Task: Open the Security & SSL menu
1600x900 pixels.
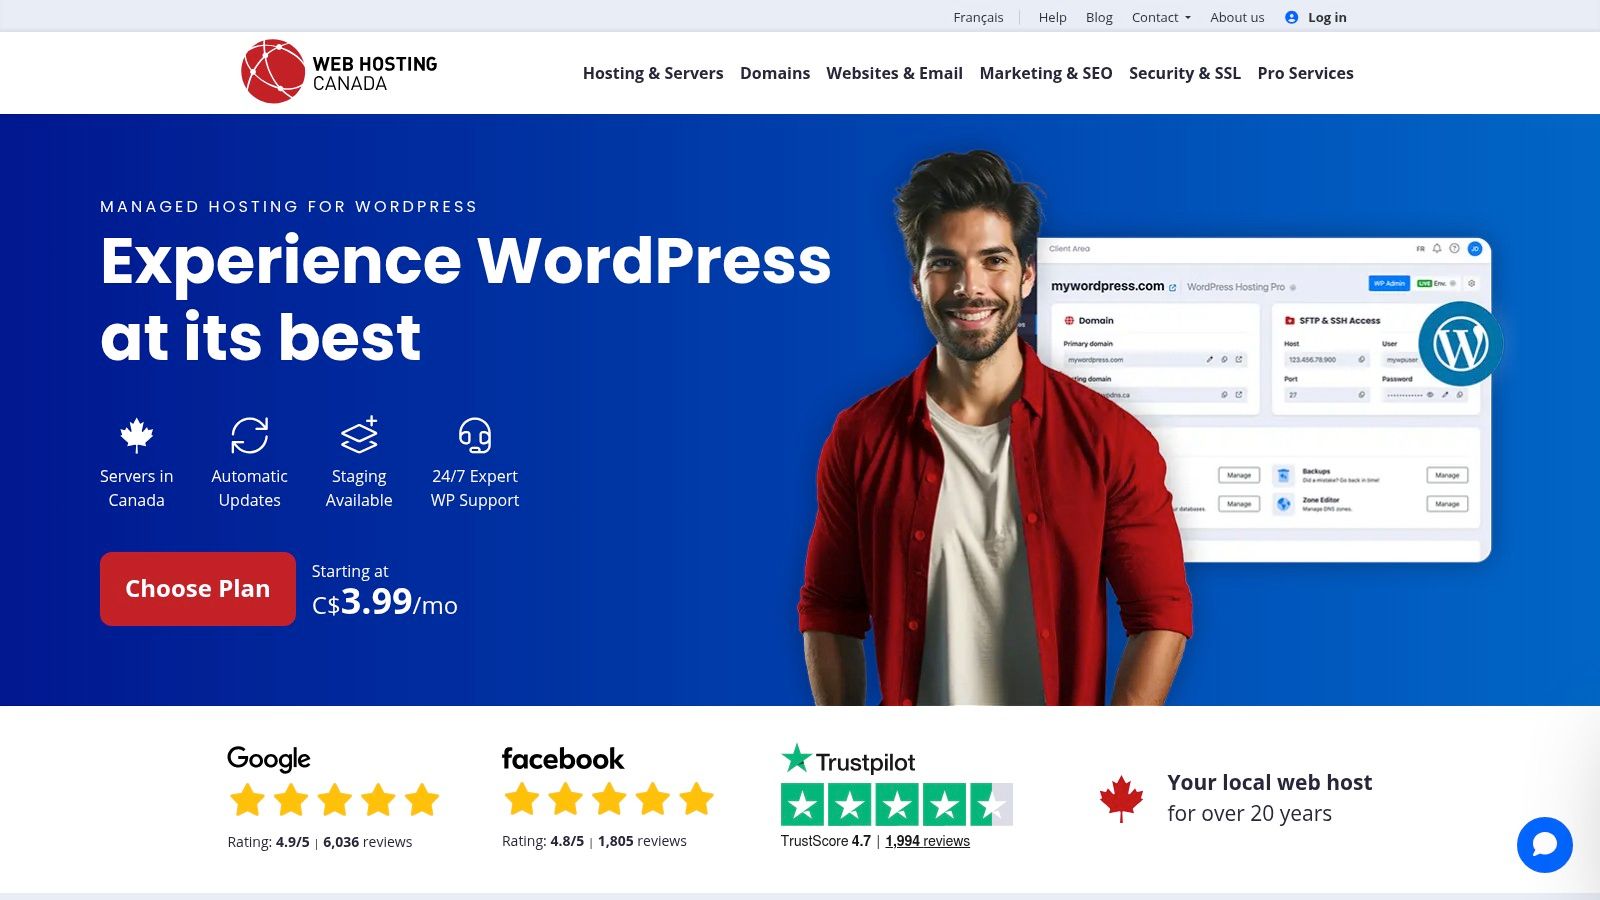Action: point(1184,73)
